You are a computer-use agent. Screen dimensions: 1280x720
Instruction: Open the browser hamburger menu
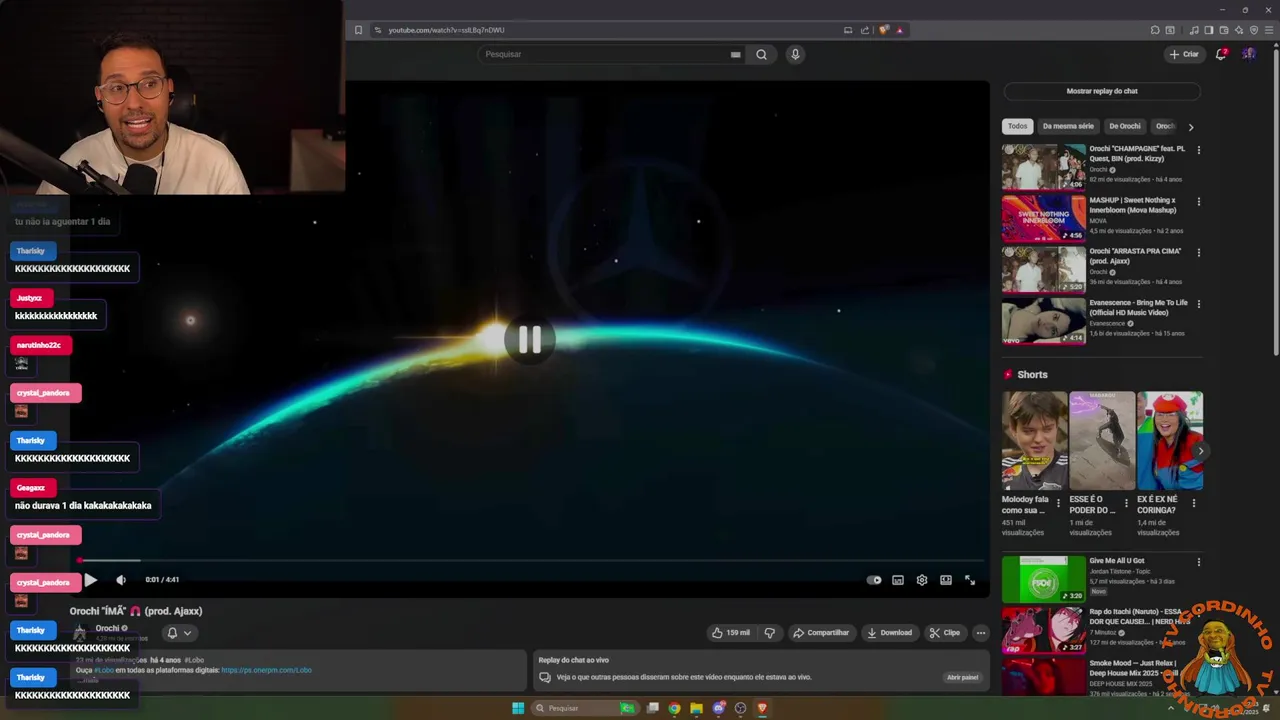[x=1268, y=30]
